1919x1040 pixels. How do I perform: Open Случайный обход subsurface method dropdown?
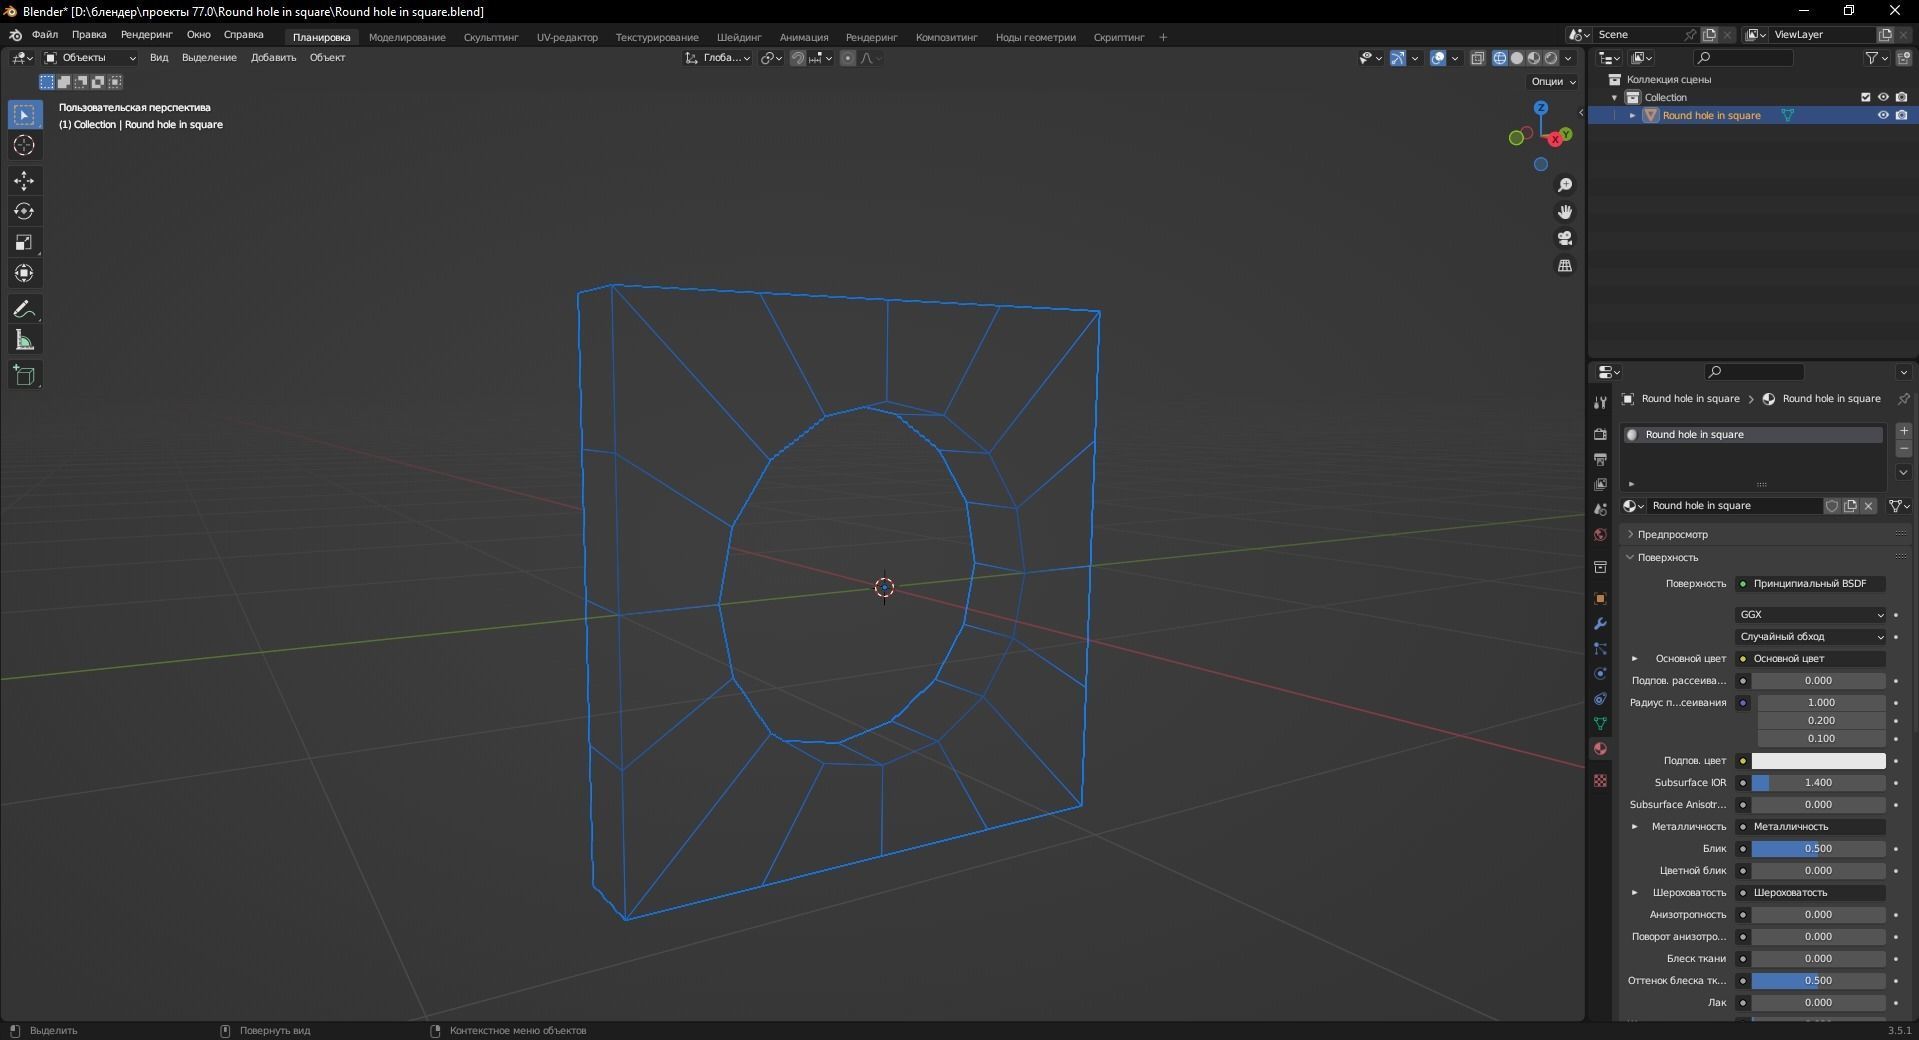coord(1810,637)
